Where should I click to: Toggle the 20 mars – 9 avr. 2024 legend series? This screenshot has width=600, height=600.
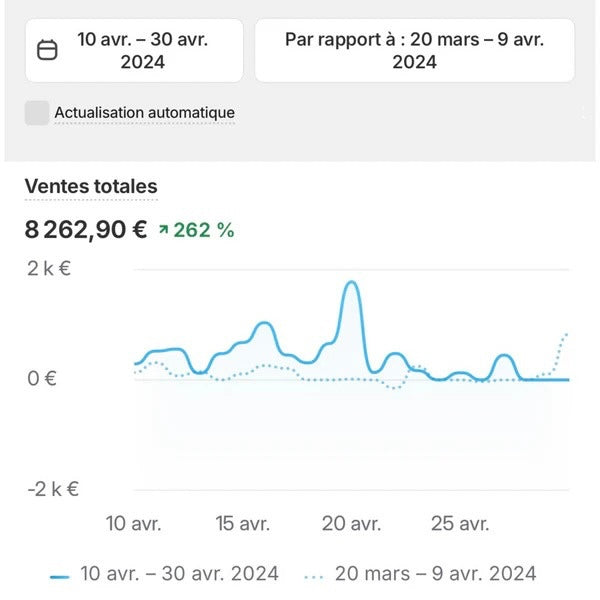click(x=420, y=574)
